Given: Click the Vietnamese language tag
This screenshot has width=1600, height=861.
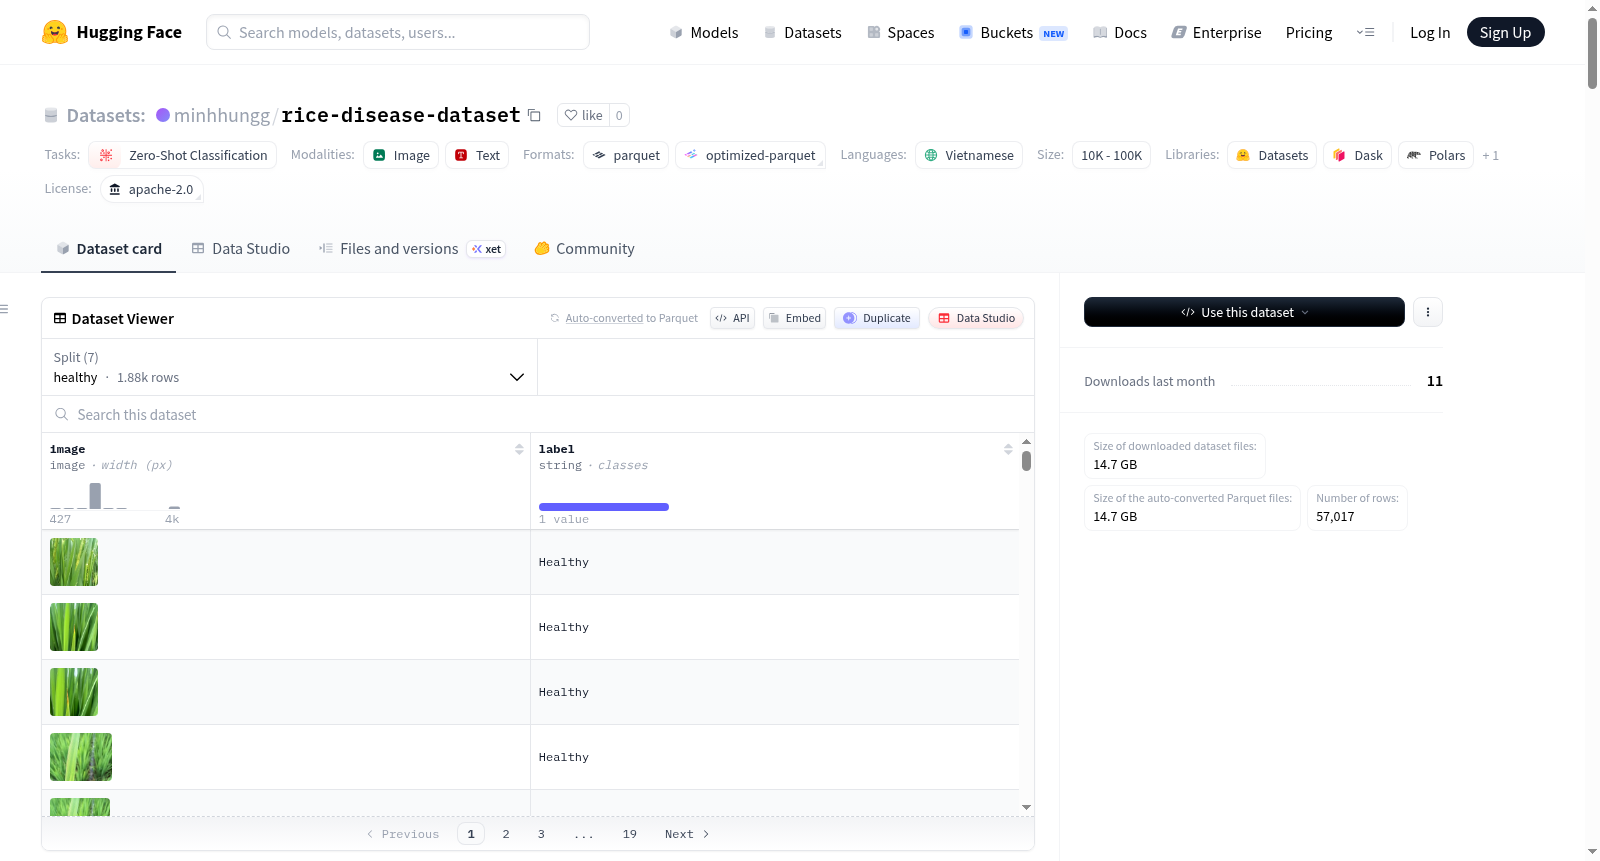Looking at the screenshot, I should click(x=969, y=155).
